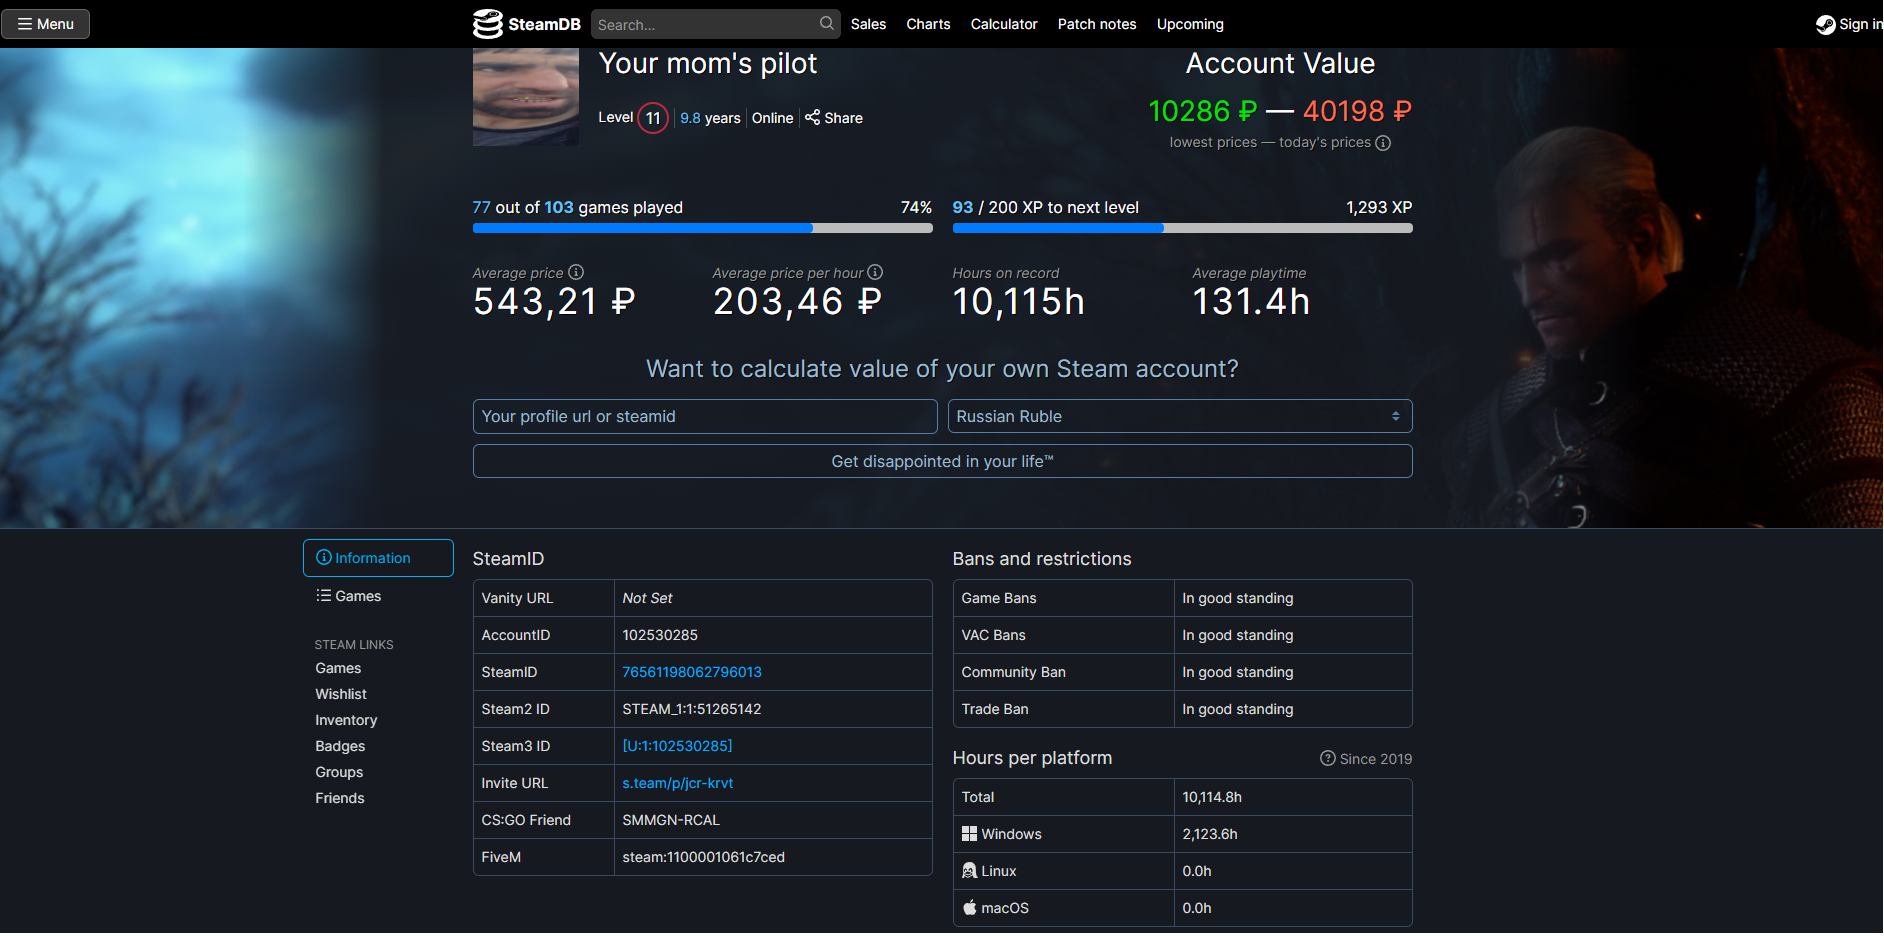This screenshot has height=936, width=1884.
Task: Click invite URL s.team/p/jcr-krvt
Action: tap(678, 783)
